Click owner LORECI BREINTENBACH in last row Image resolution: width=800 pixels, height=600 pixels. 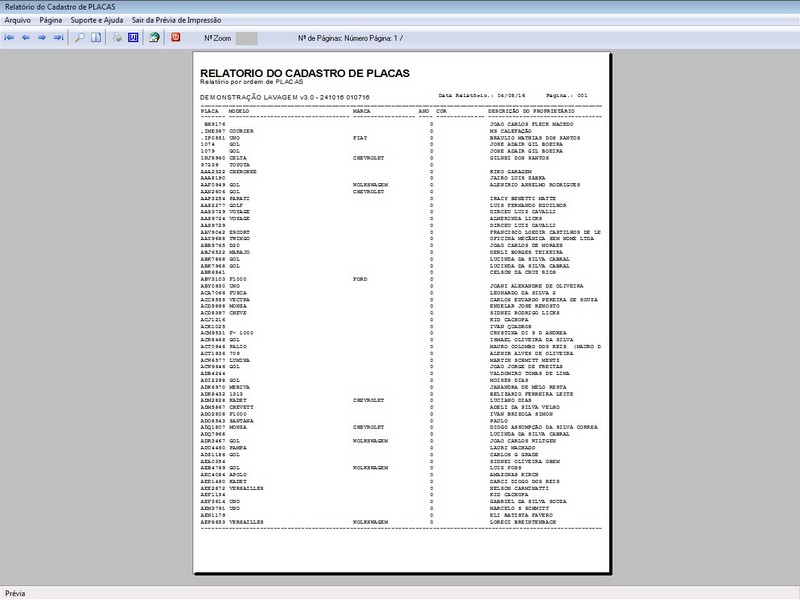[x=523, y=522]
